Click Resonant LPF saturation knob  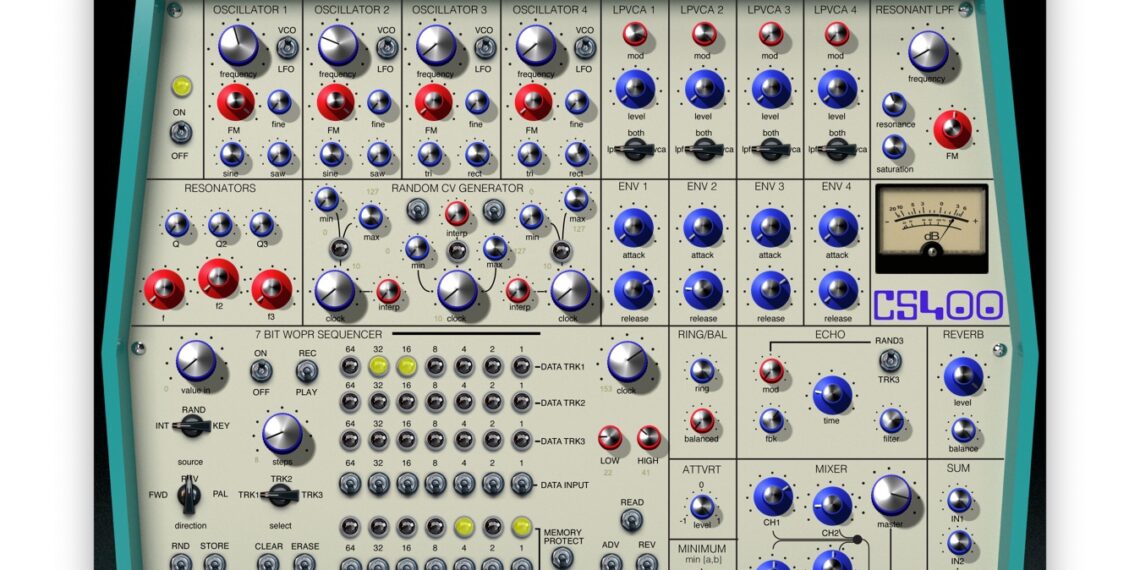coord(894,147)
